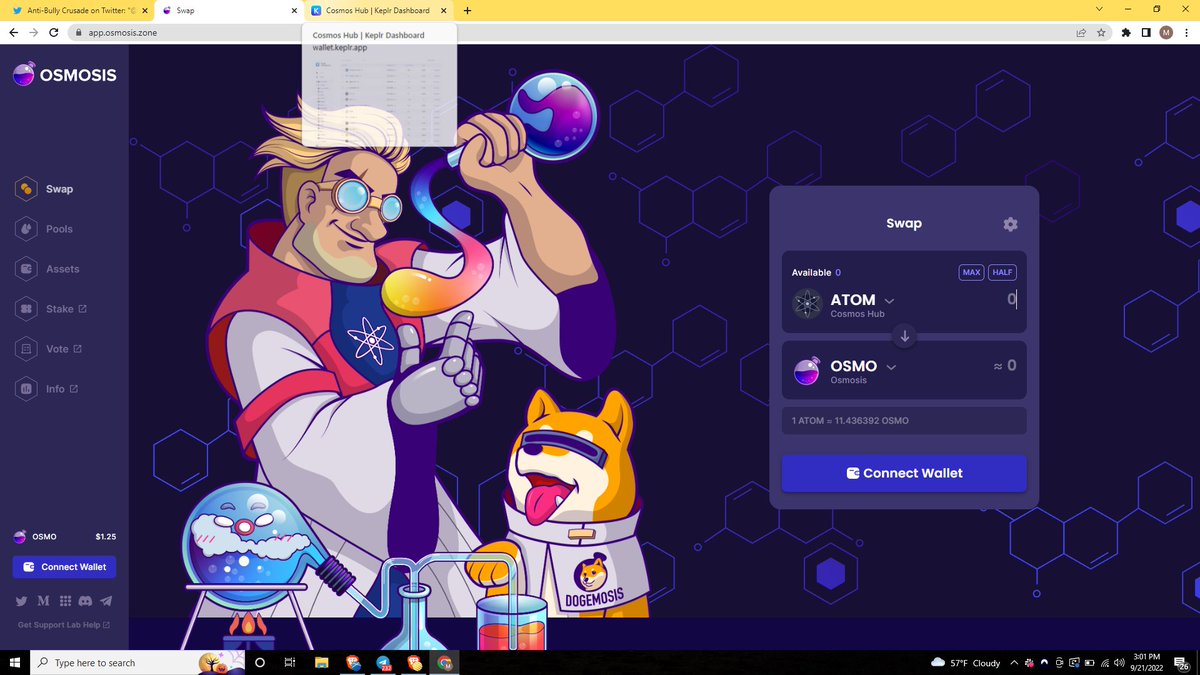Click weather widget 57°F Cloudy

(966, 662)
